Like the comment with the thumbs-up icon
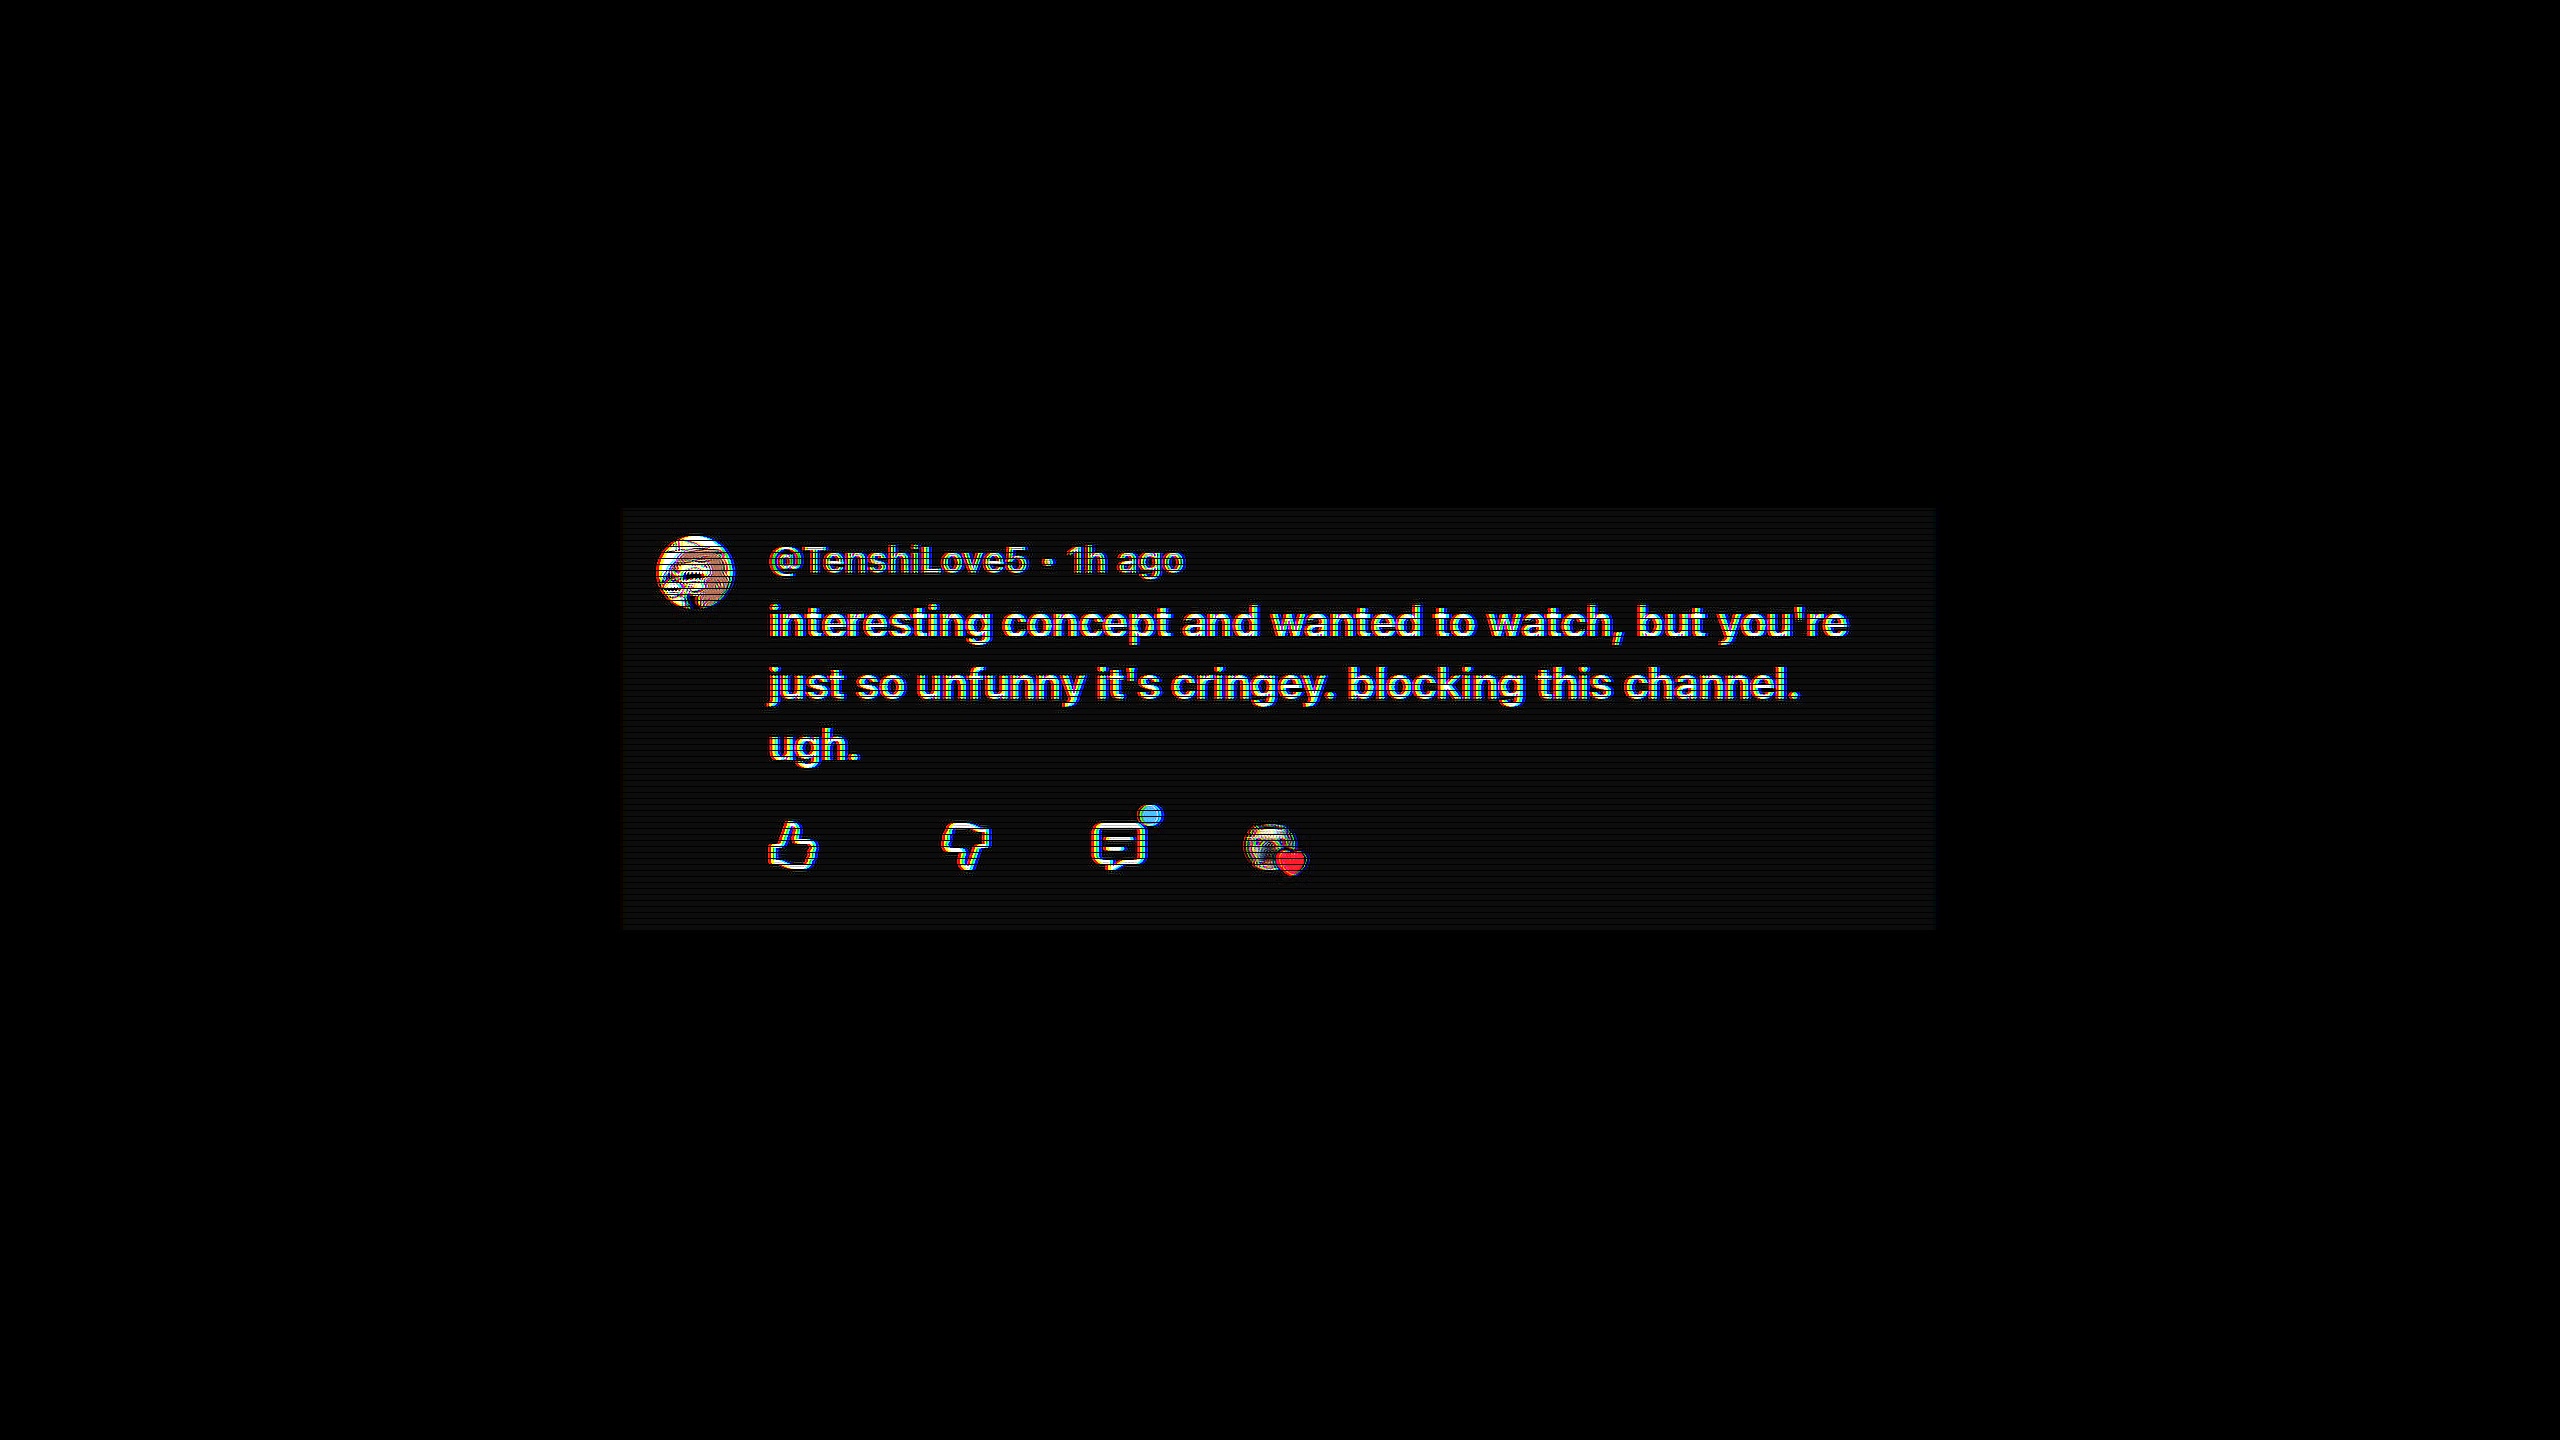Image resolution: width=2560 pixels, height=1440 pixels. click(x=793, y=846)
